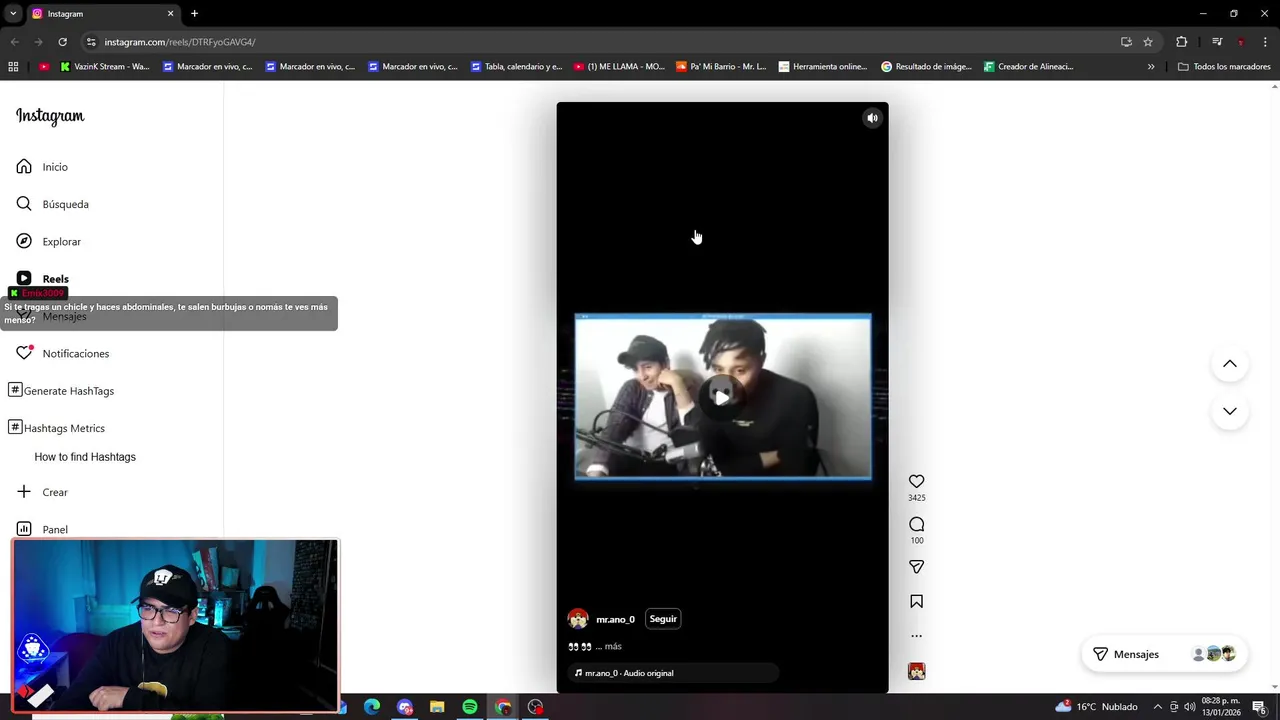Click How to find Hashtags link
This screenshot has width=1280, height=720.
85,457
